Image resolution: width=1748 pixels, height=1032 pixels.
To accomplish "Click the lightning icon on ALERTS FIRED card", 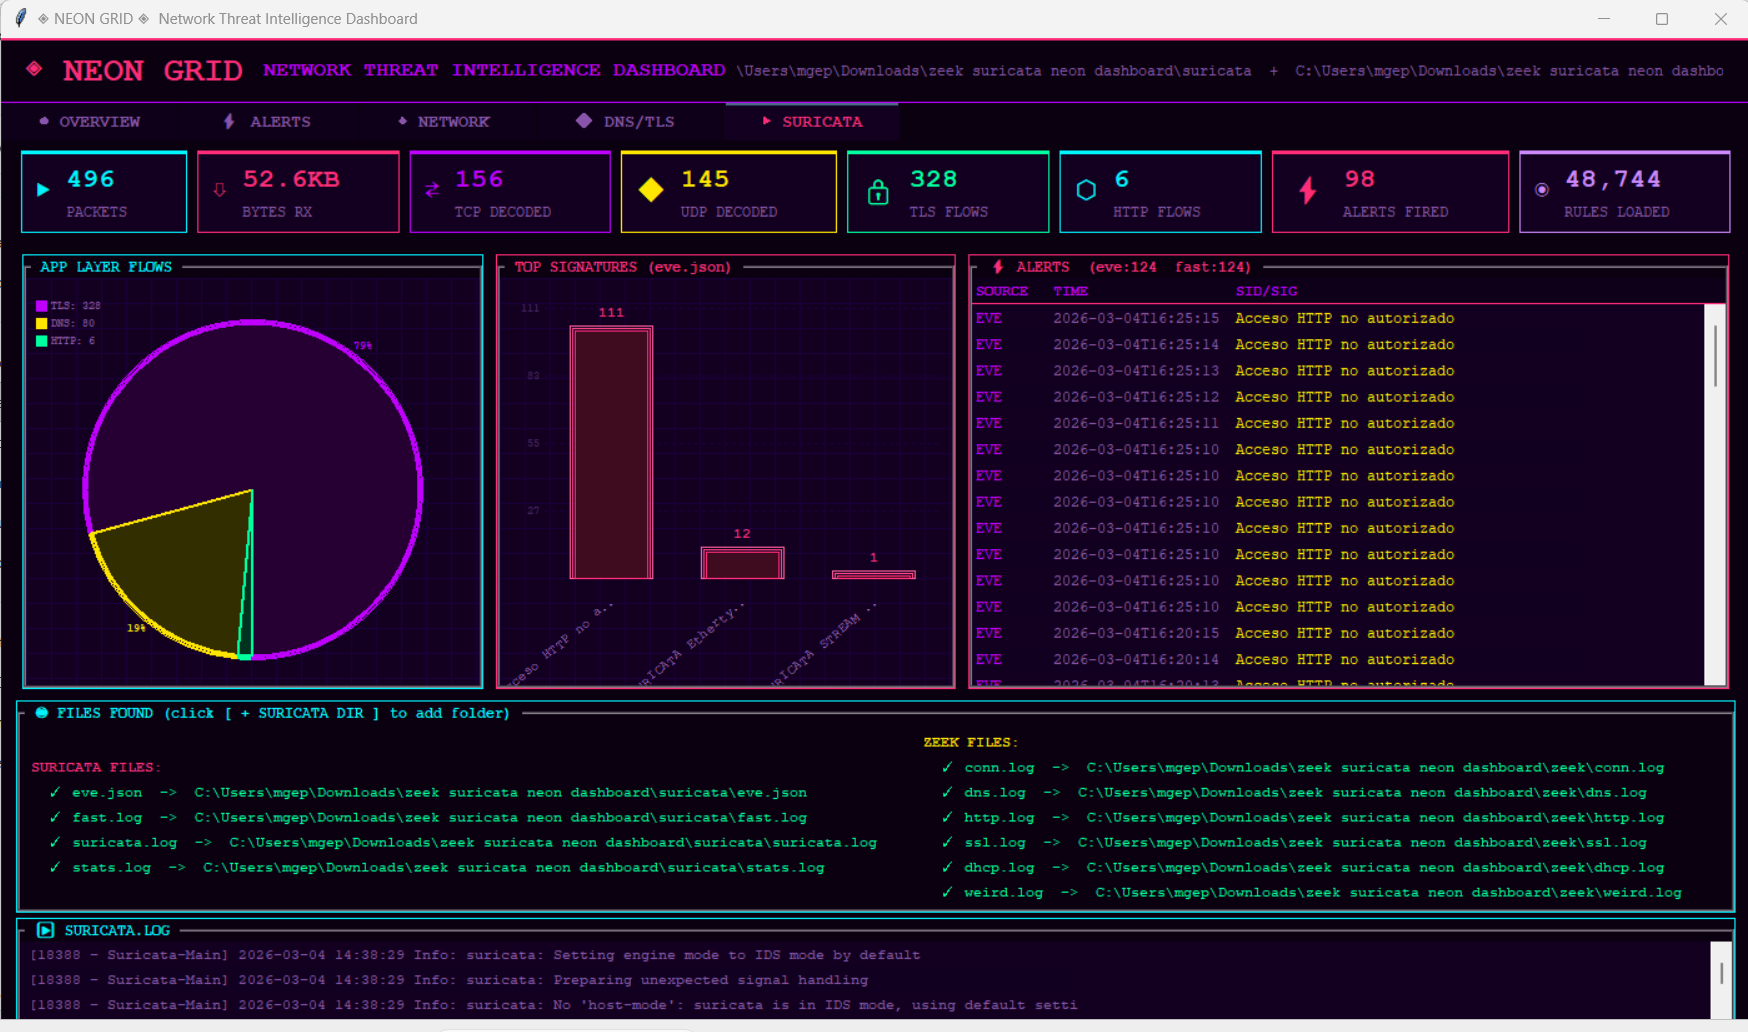I will pos(1306,190).
